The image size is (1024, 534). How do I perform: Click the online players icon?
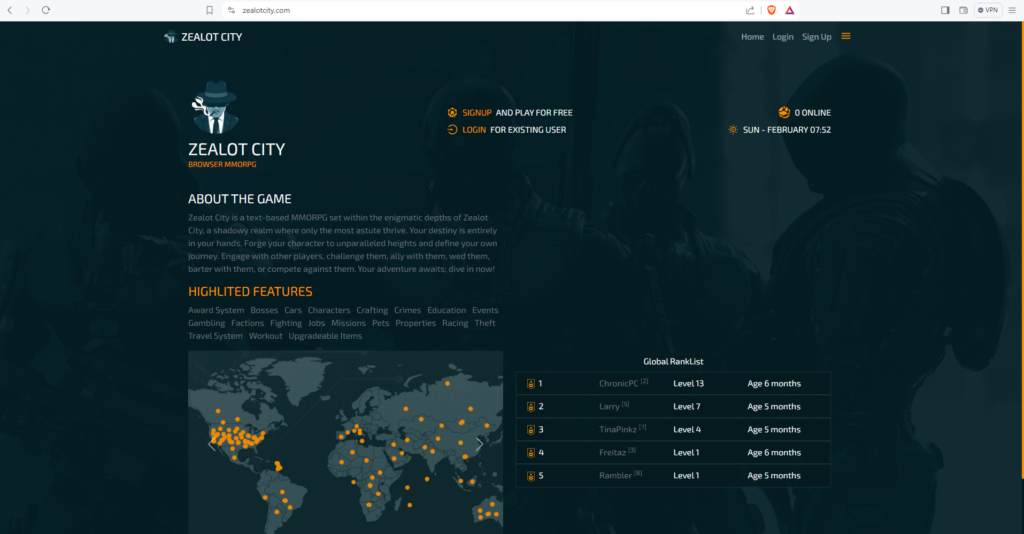784,112
